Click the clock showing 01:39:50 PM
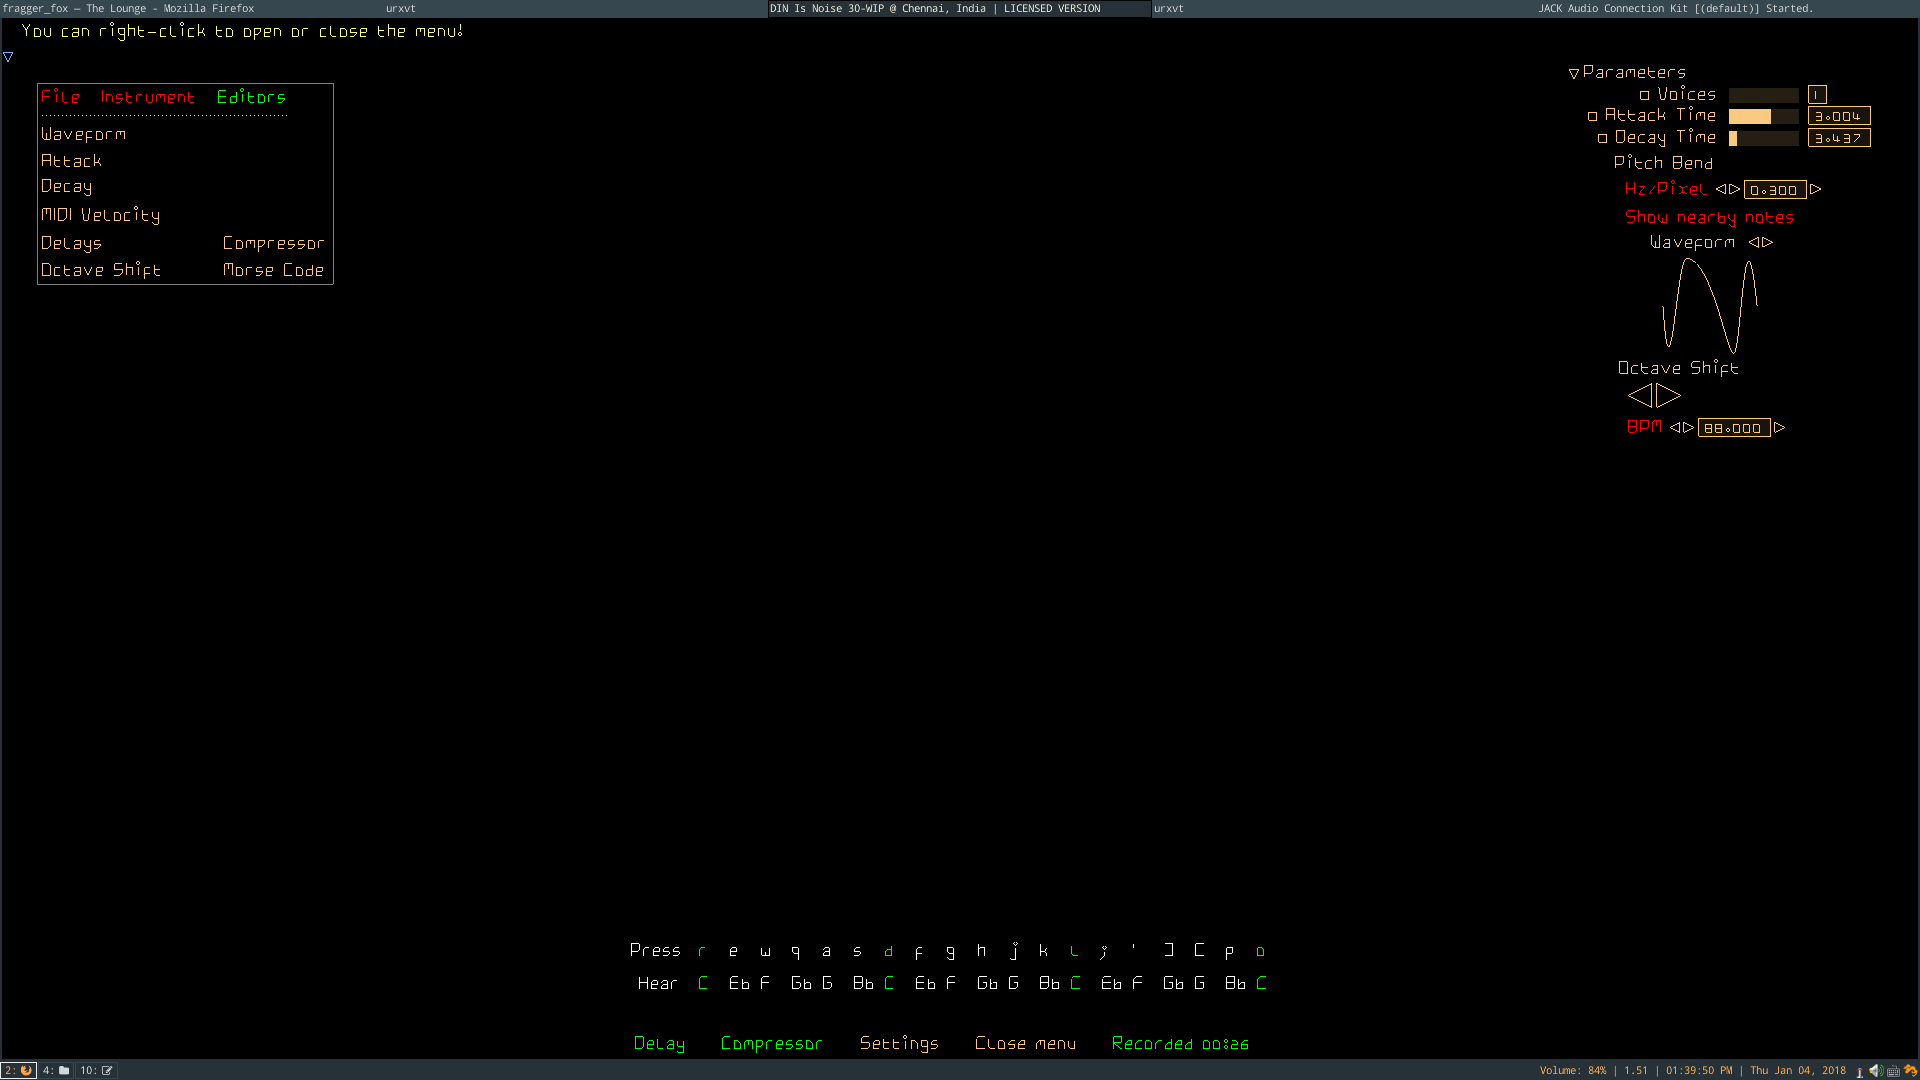The width and height of the screenshot is (1920, 1080). [1698, 1070]
